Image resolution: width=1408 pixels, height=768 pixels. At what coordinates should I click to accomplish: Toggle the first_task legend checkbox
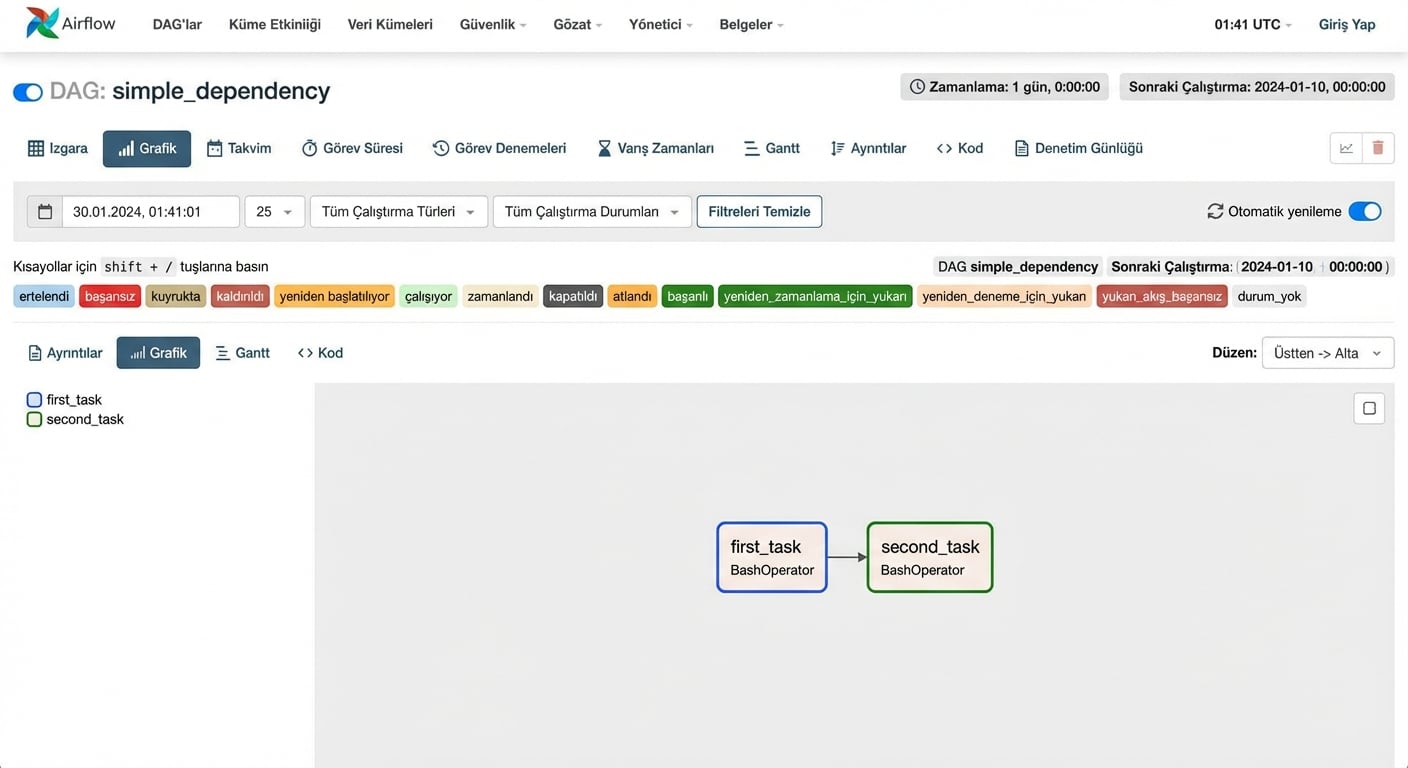point(34,400)
